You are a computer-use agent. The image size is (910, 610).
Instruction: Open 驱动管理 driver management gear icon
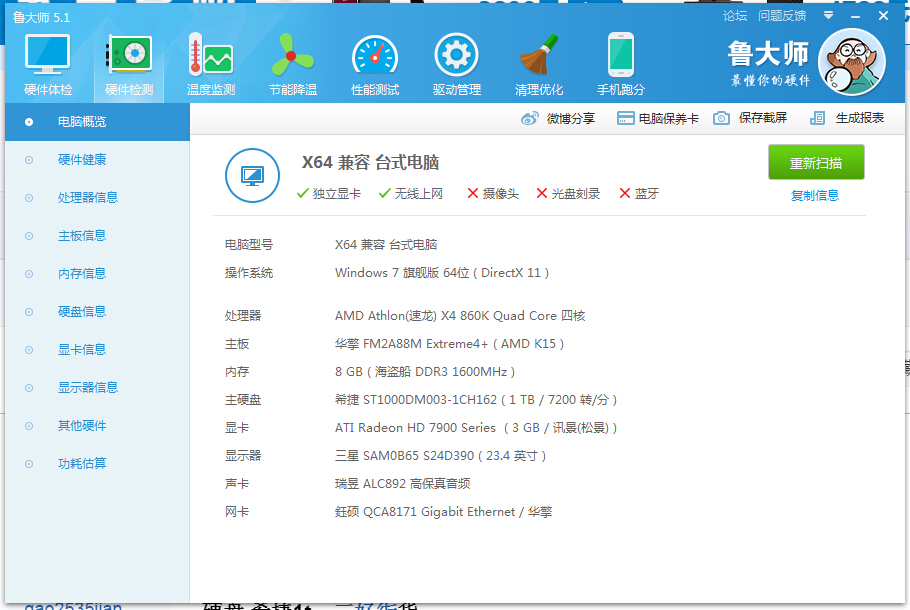pos(457,55)
